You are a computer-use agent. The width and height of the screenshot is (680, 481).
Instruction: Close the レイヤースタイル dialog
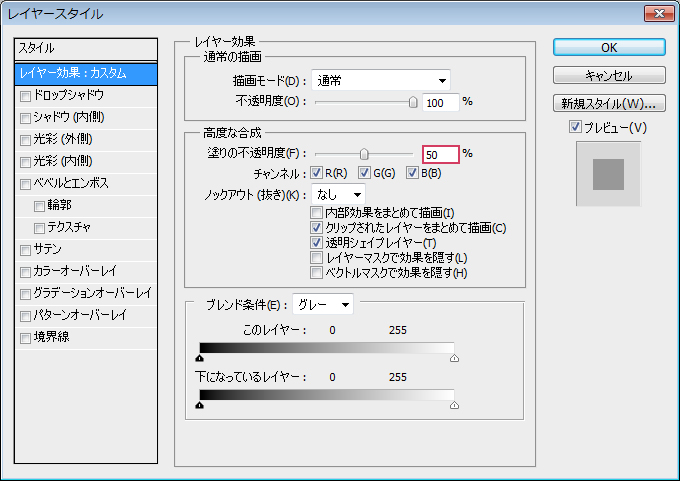pyautogui.click(x=659, y=13)
